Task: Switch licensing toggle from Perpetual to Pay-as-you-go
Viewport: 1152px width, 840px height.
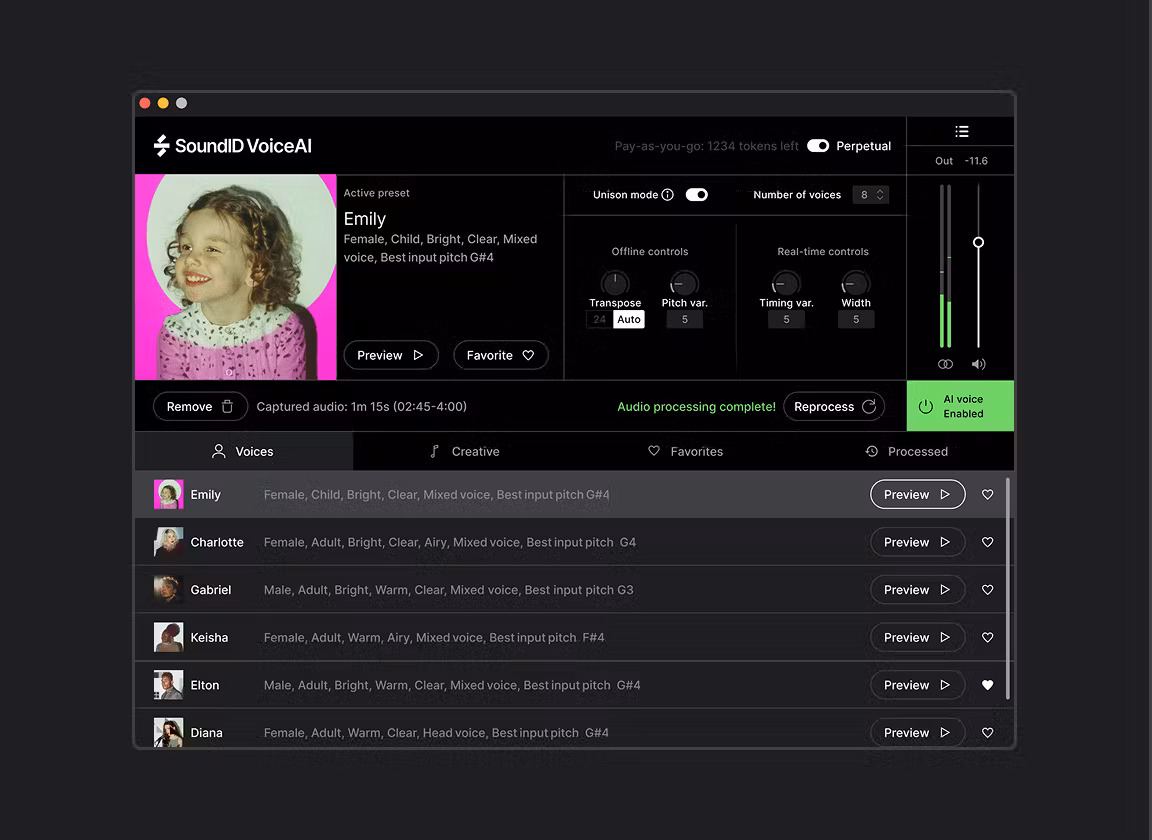Action: 818,145
